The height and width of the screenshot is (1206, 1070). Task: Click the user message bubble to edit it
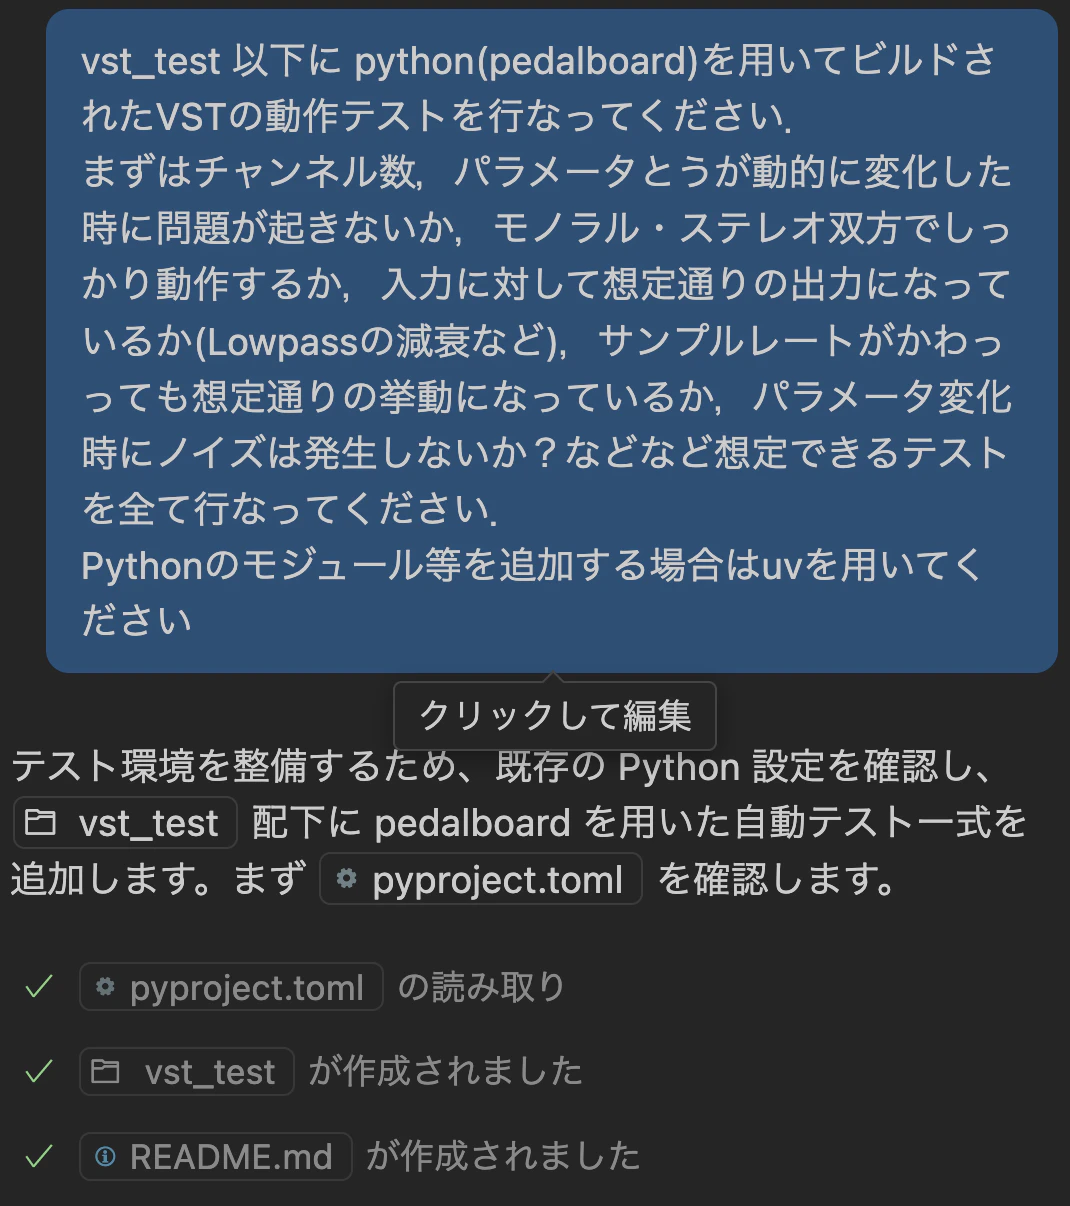click(x=551, y=340)
